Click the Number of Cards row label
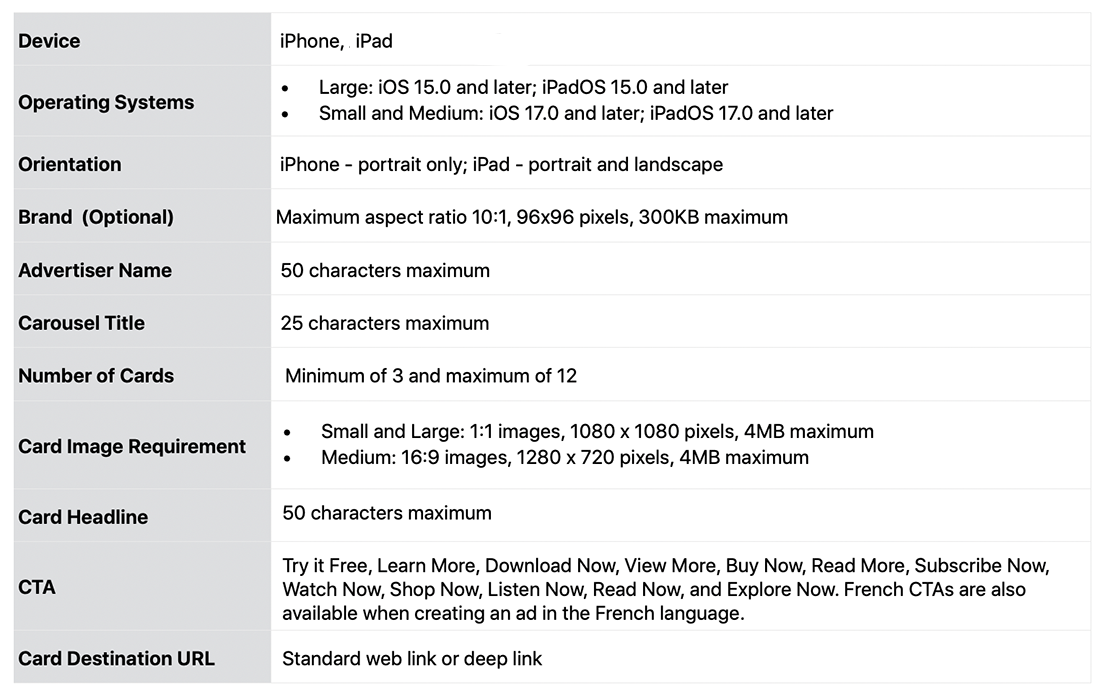This screenshot has height=697, width=1100. pos(96,376)
